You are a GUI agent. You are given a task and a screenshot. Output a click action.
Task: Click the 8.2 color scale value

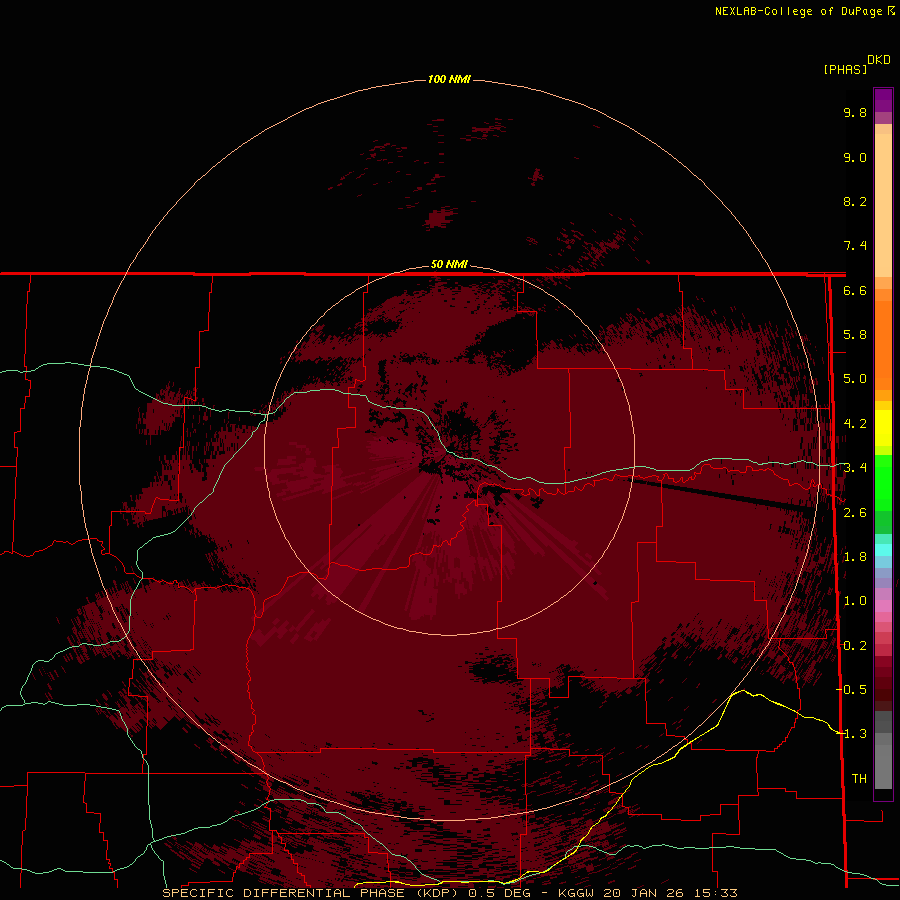point(855,202)
